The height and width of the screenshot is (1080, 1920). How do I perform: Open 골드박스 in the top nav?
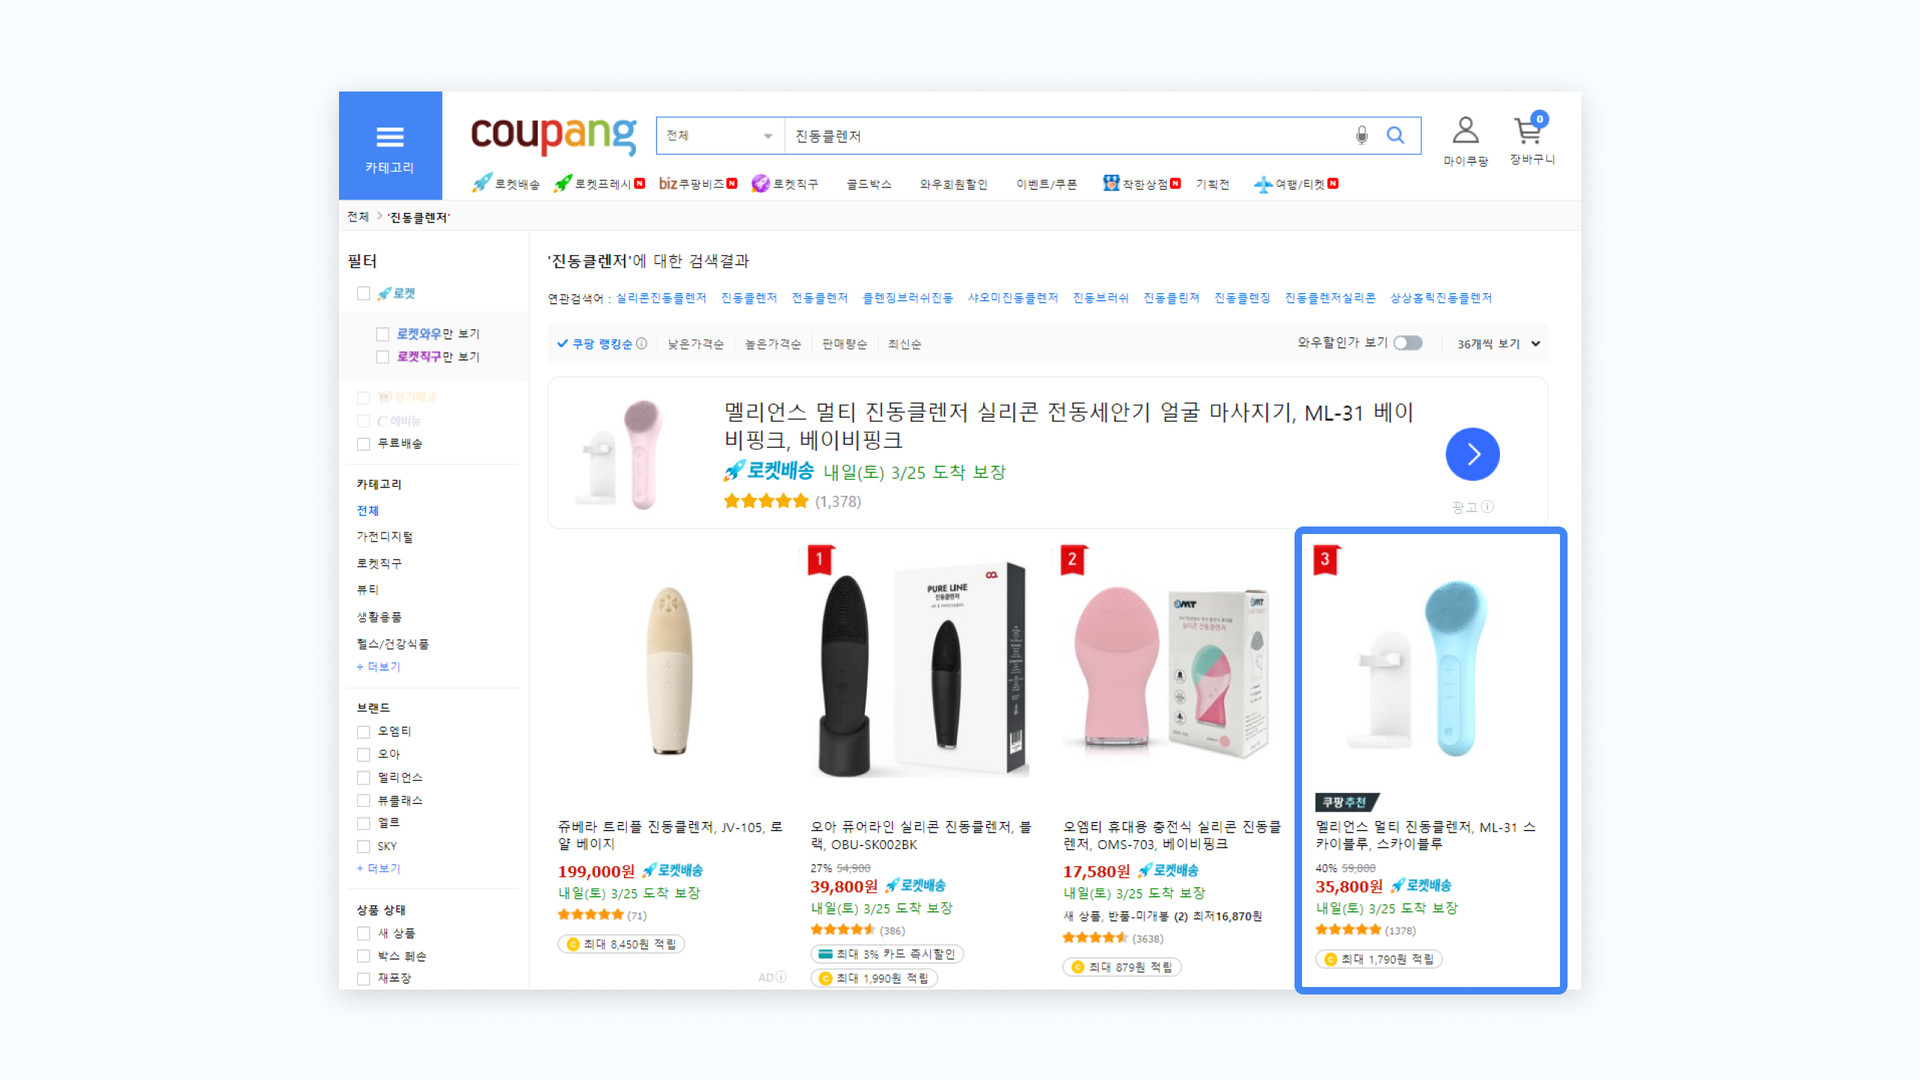pos(868,184)
